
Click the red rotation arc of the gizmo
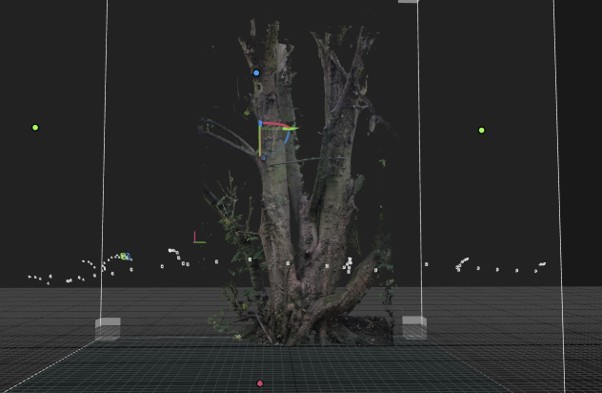276,124
